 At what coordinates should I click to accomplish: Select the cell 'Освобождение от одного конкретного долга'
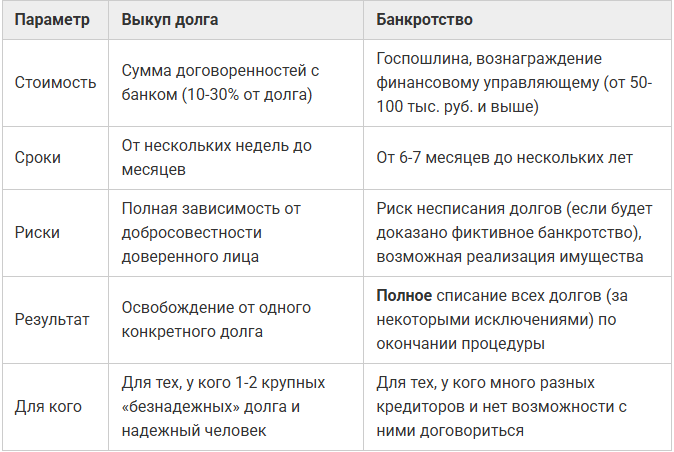236,320
